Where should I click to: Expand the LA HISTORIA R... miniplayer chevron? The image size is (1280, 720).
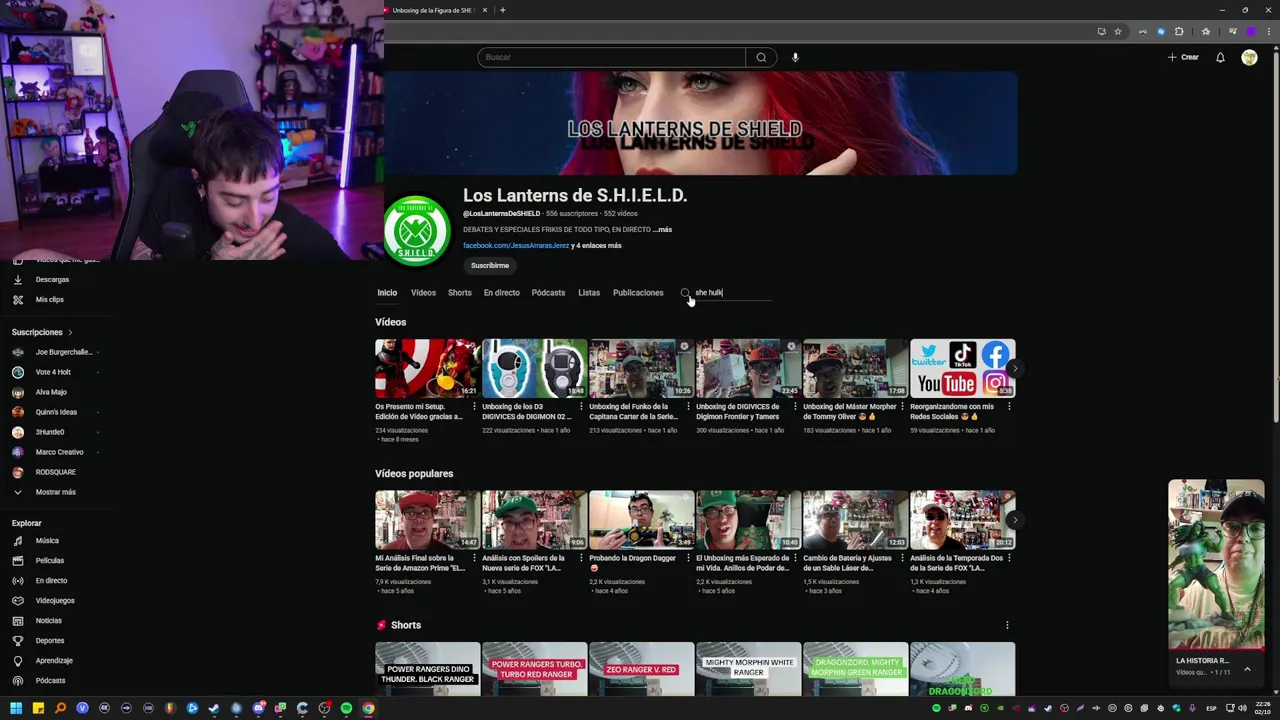pyautogui.click(x=1247, y=669)
